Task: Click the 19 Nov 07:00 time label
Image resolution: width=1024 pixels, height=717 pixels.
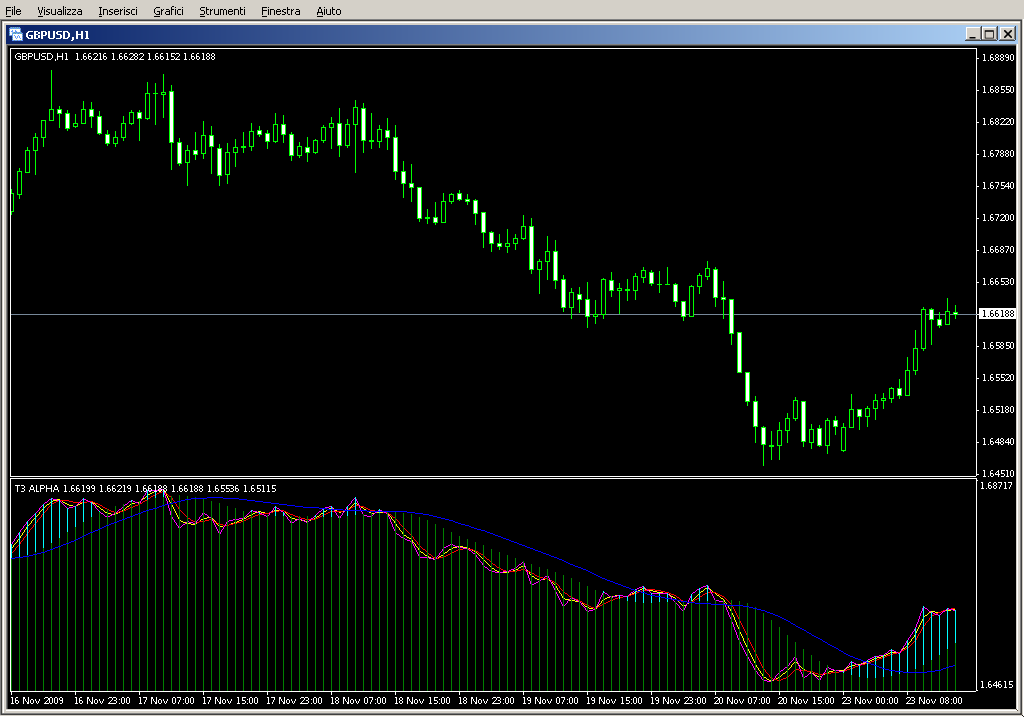Action: pyautogui.click(x=550, y=701)
